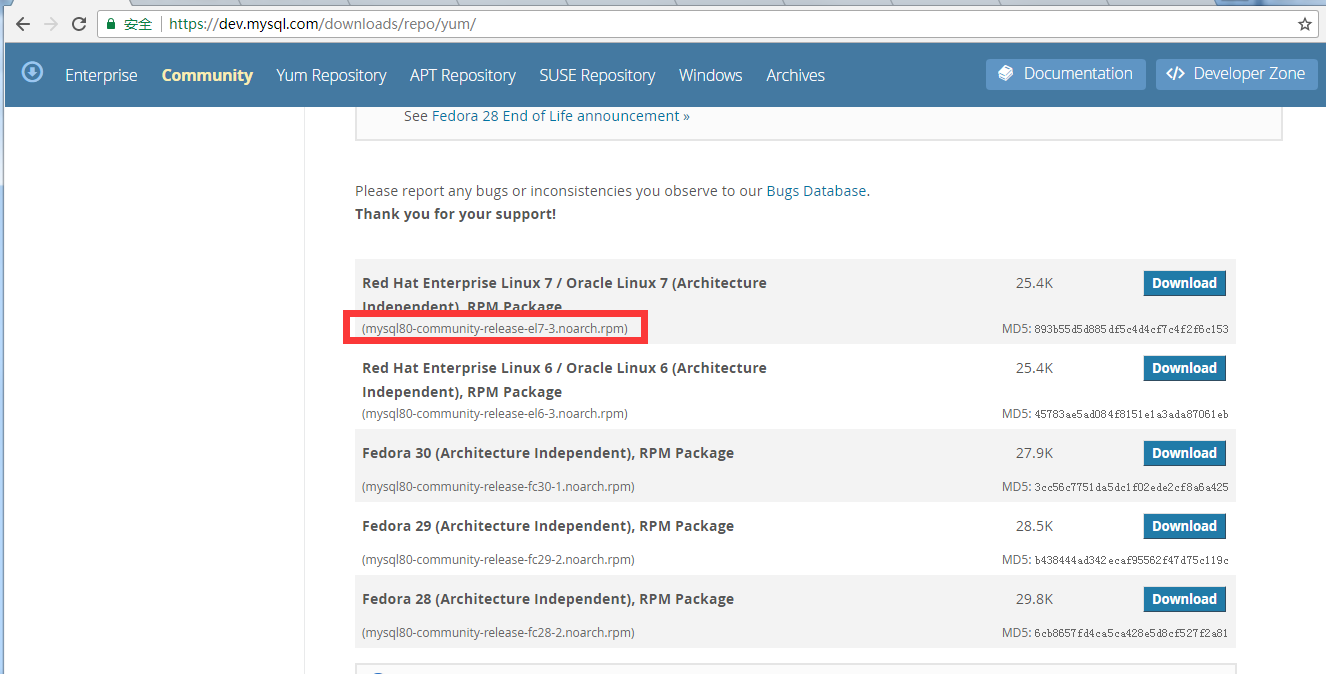1326x674 pixels.
Task: Go to the Yum Repository tab
Action: [x=331, y=75]
